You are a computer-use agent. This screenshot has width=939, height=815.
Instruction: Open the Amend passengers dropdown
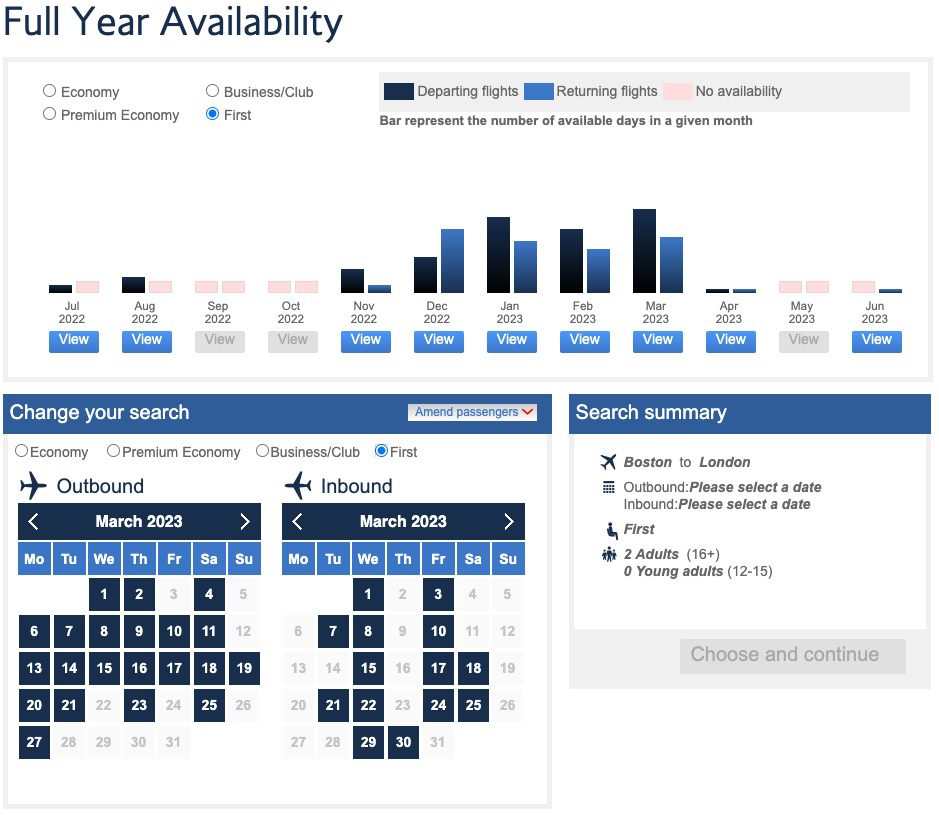[x=472, y=412]
